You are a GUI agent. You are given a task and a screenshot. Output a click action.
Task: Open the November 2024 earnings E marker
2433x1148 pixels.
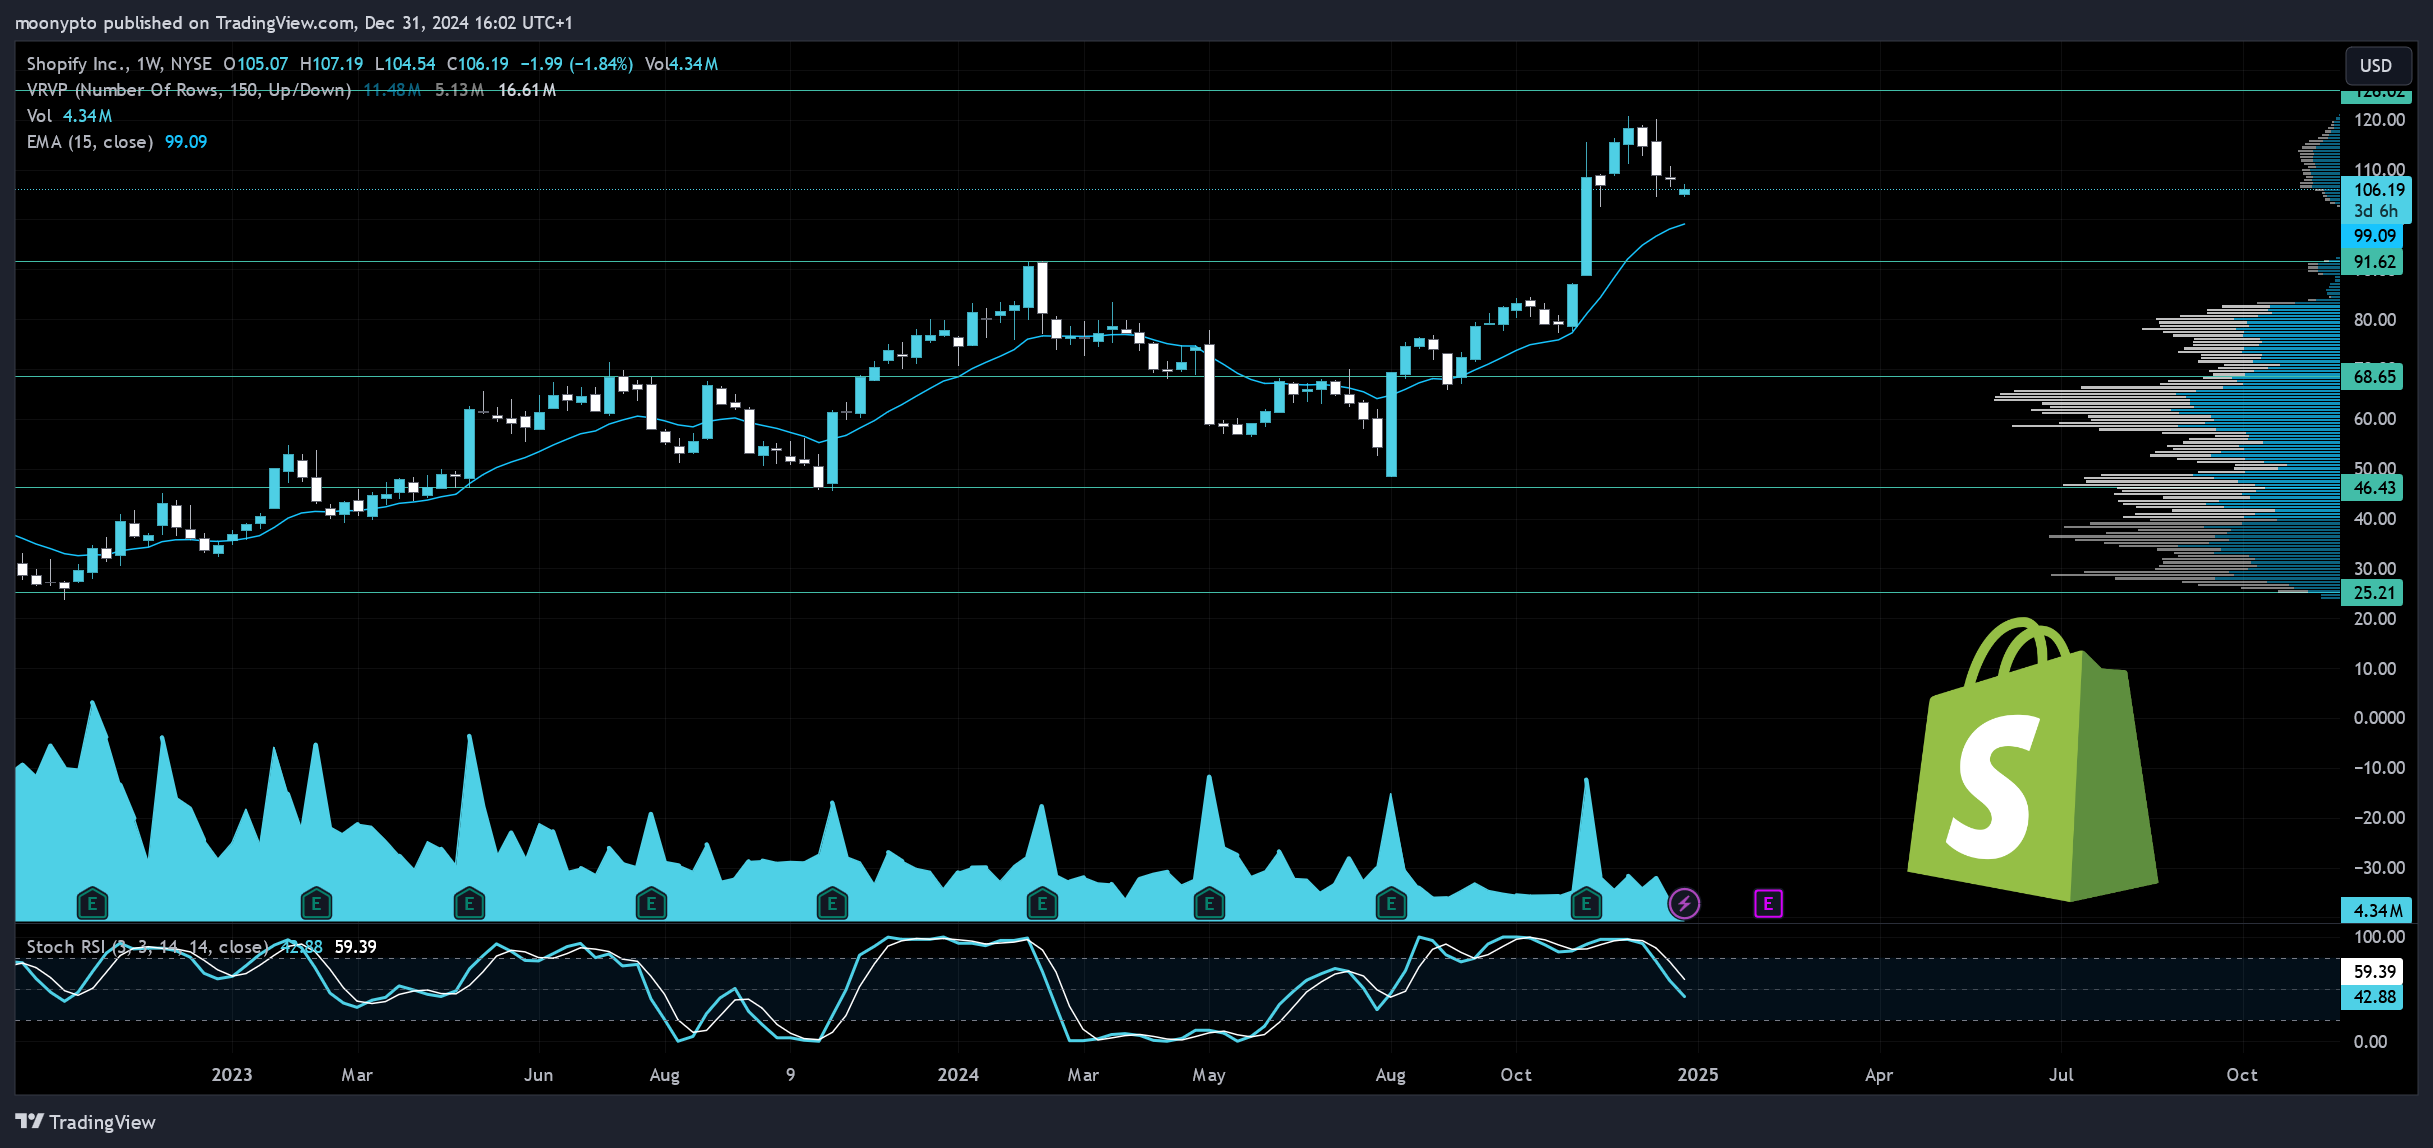tap(1586, 904)
